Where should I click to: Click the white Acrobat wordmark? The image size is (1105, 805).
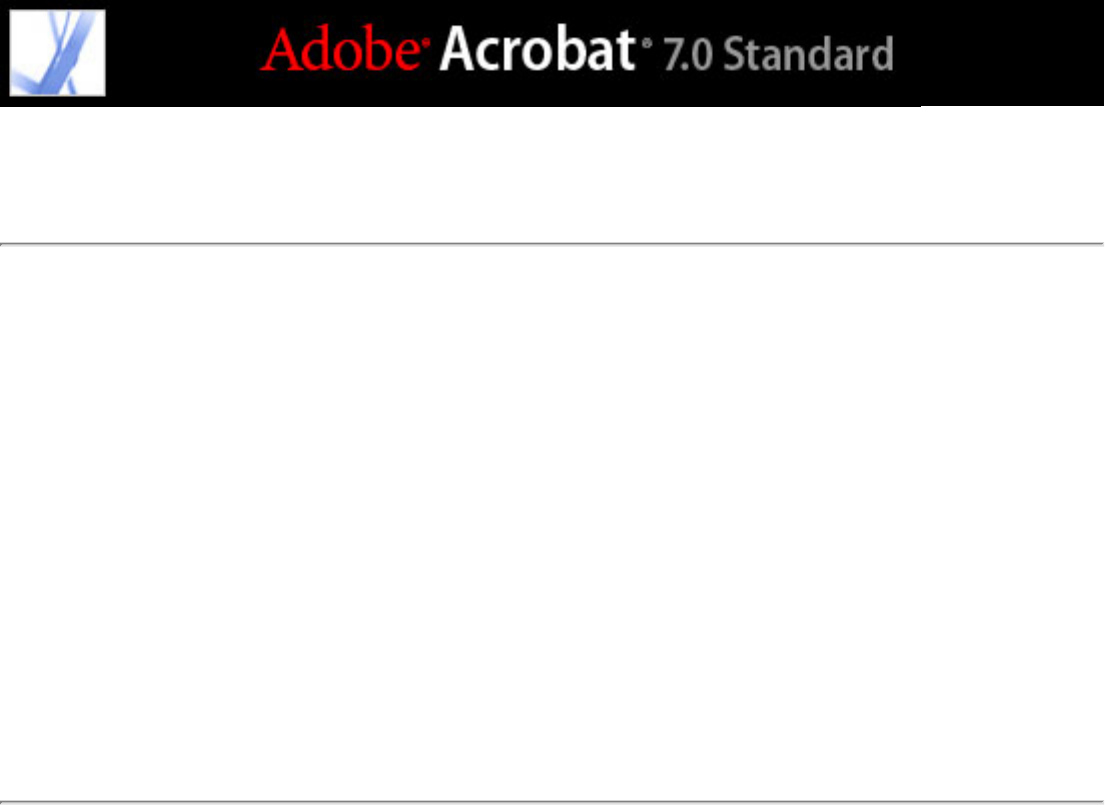(538, 49)
